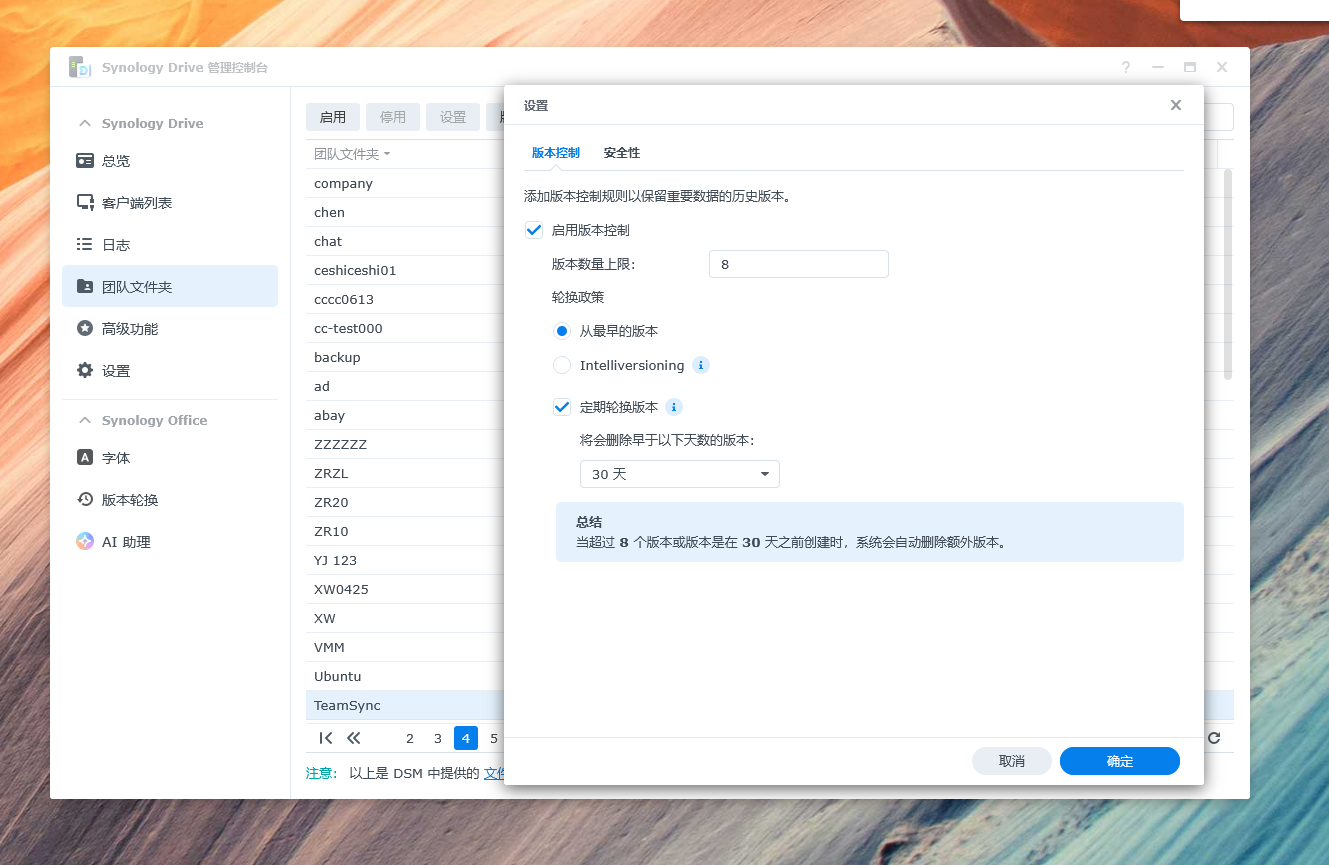Switch to the 安全性 security tab
The image size is (1329, 865).
pyautogui.click(x=621, y=152)
